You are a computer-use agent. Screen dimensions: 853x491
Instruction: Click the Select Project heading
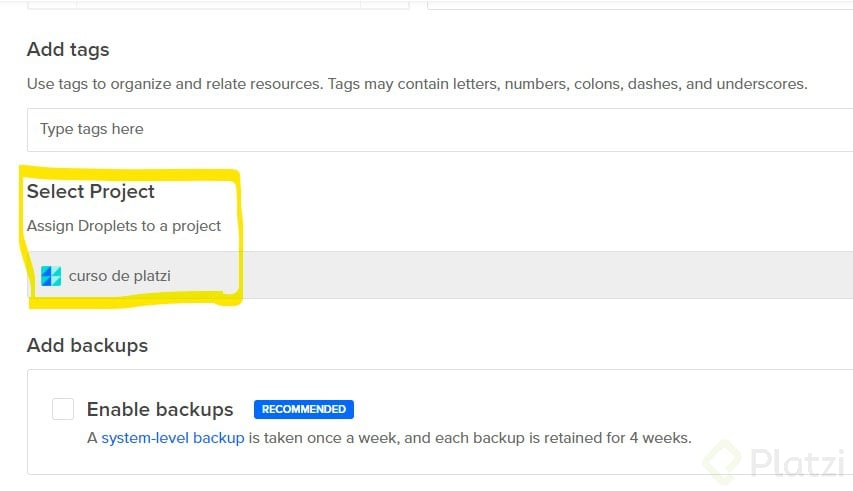coord(91,191)
